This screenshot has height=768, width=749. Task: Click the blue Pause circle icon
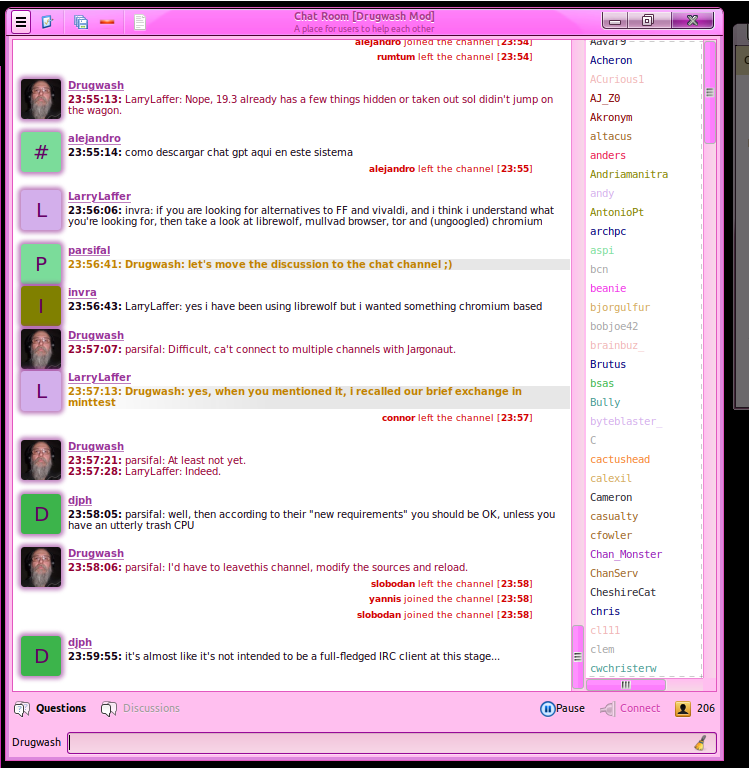point(547,708)
